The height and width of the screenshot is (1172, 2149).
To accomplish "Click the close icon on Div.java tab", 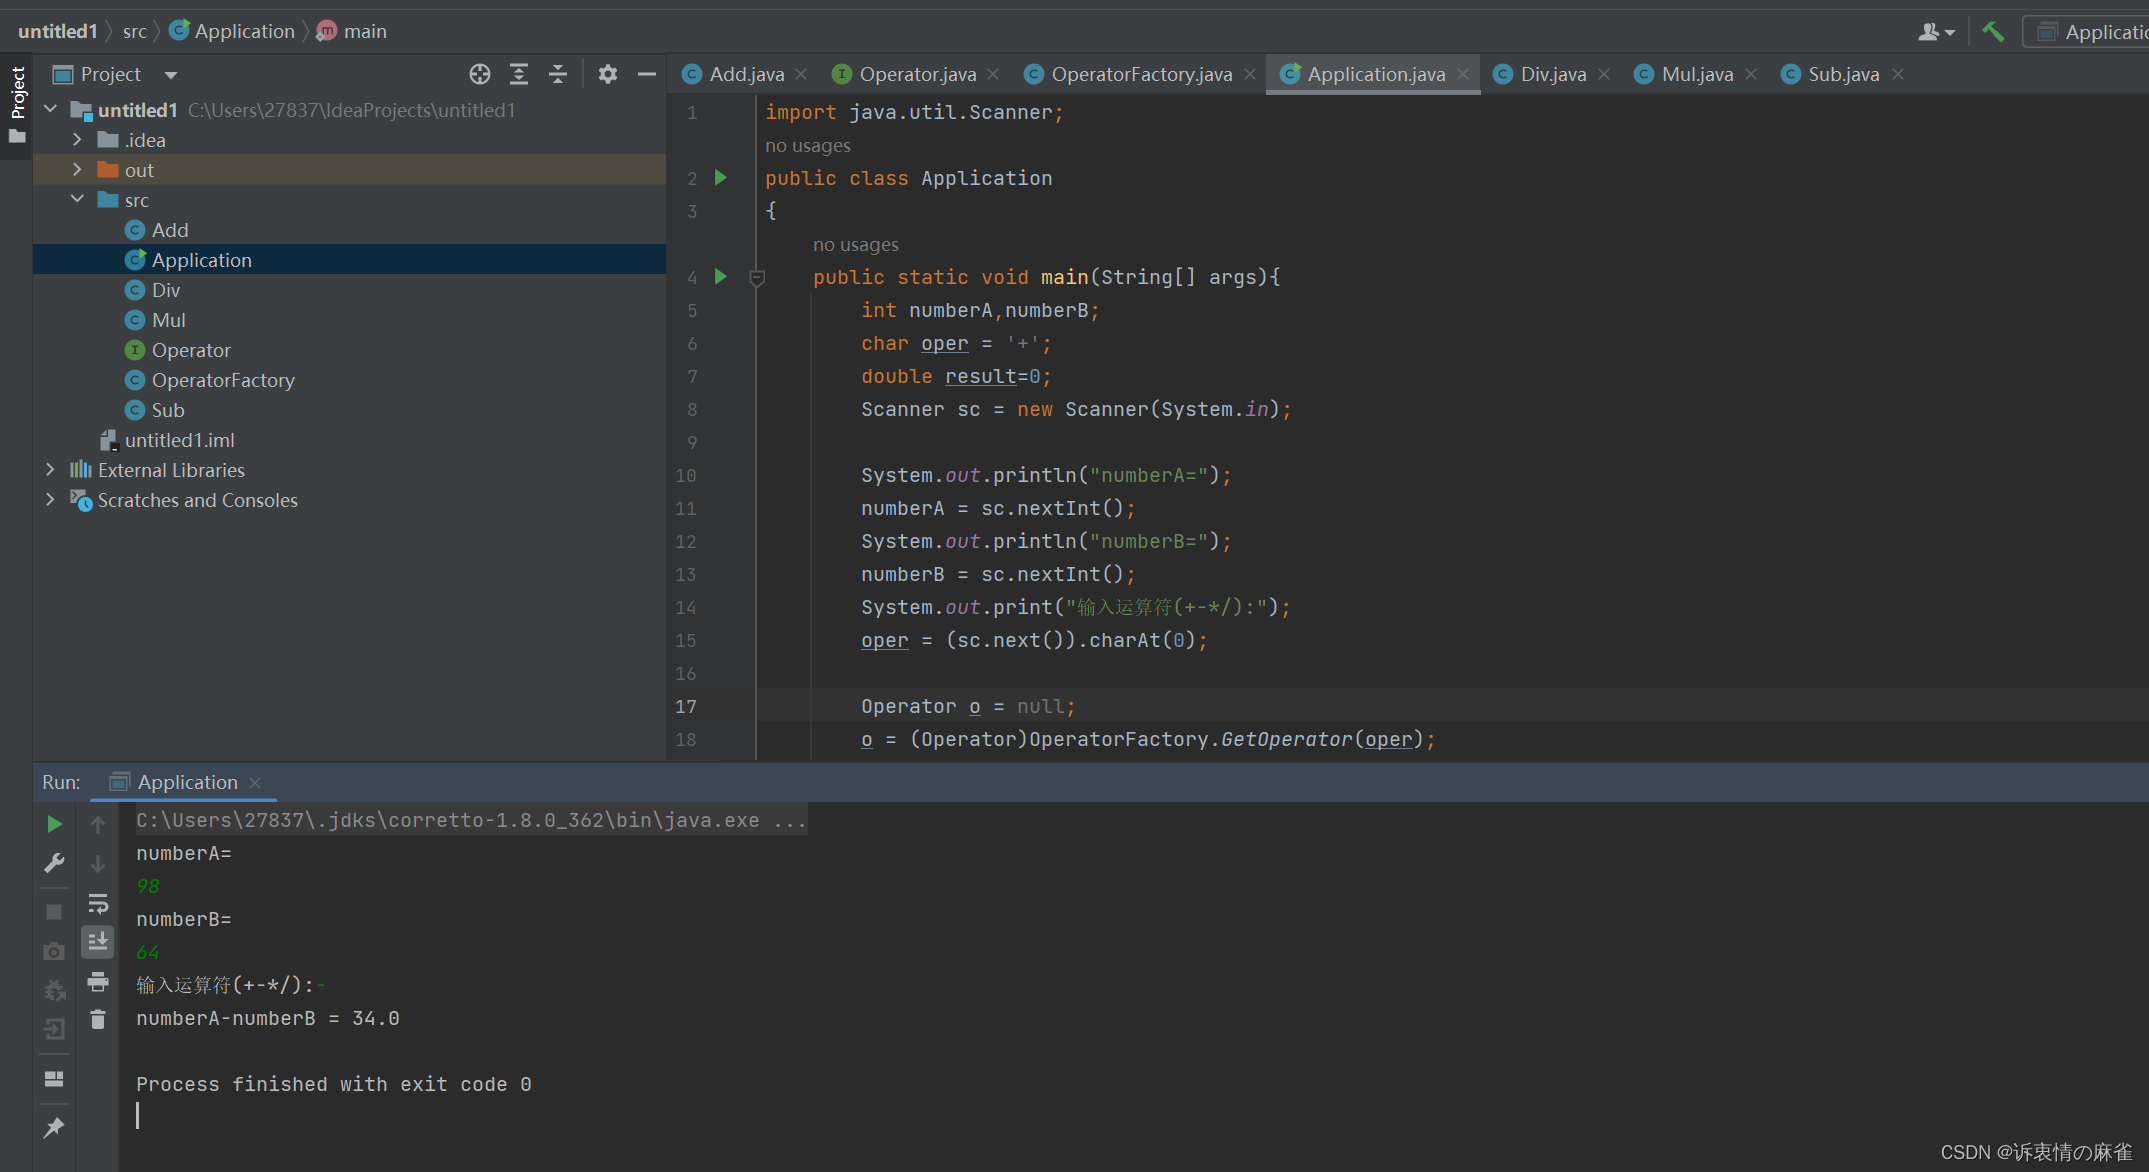I will (x=1608, y=75).
